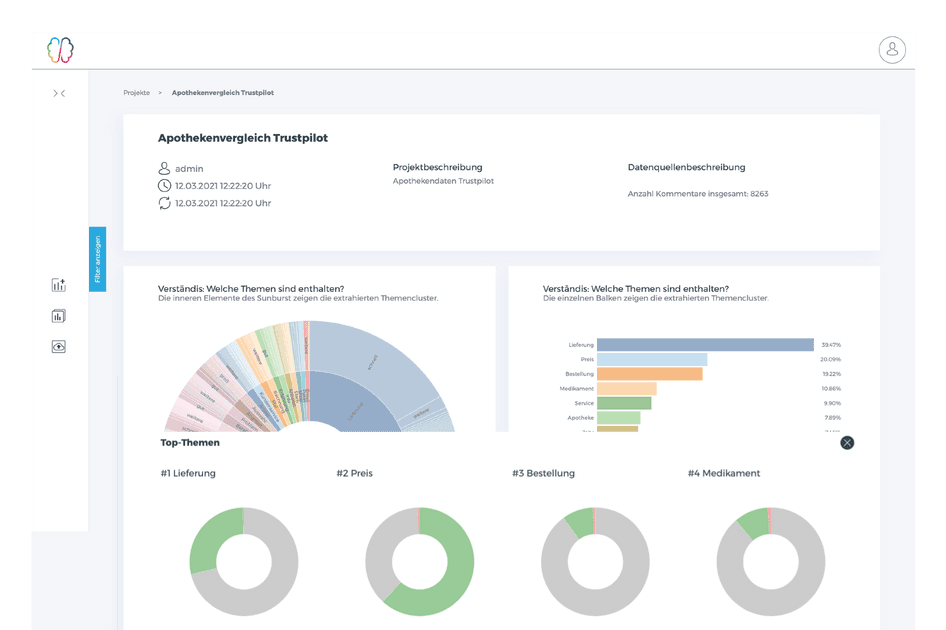
Task: Select Apothekenvergleich Trustpilot breadcrumb item
Action: pyautogui.click(x=222, y=92)
